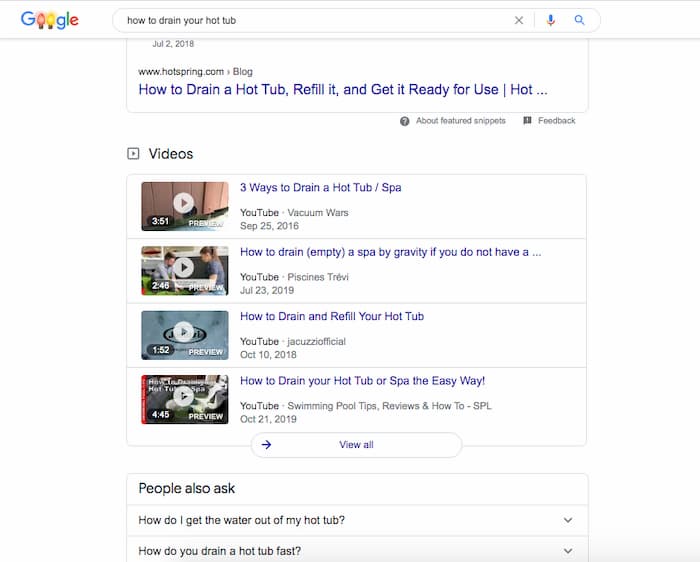Click the Sep 25, 2016 date text

pyautogui.click(x=269, y=226)
